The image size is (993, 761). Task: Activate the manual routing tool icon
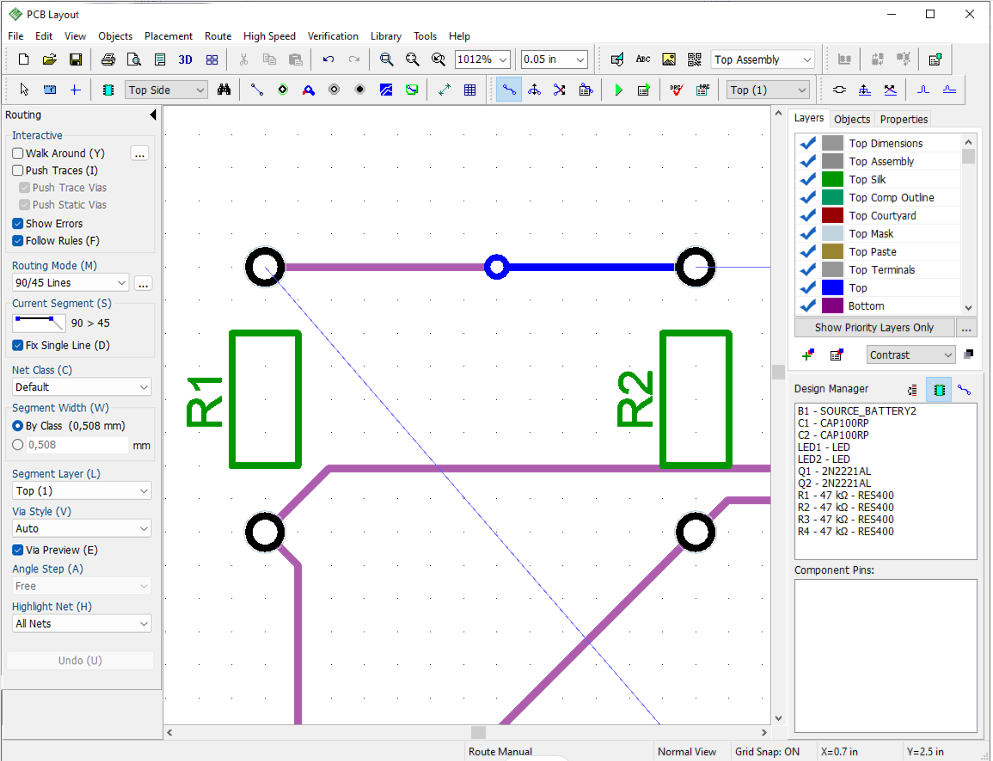pos(509,90)
